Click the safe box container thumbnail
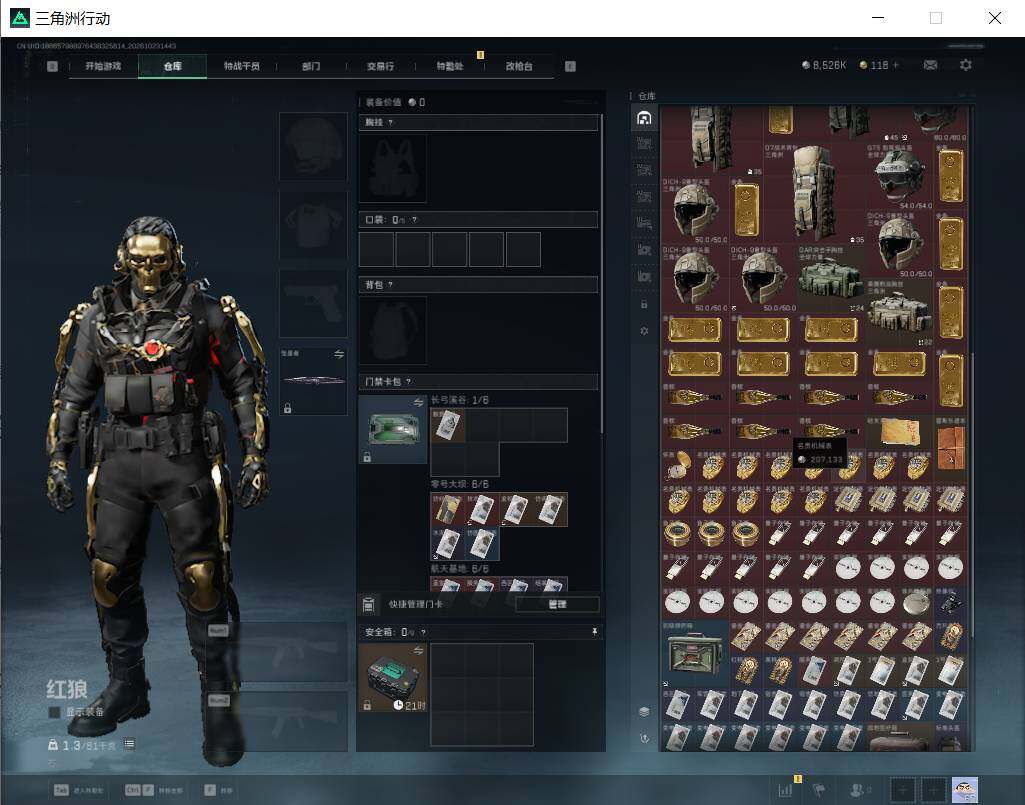Viewport: 1025px width, 805px height. click(x=393, y=677)
